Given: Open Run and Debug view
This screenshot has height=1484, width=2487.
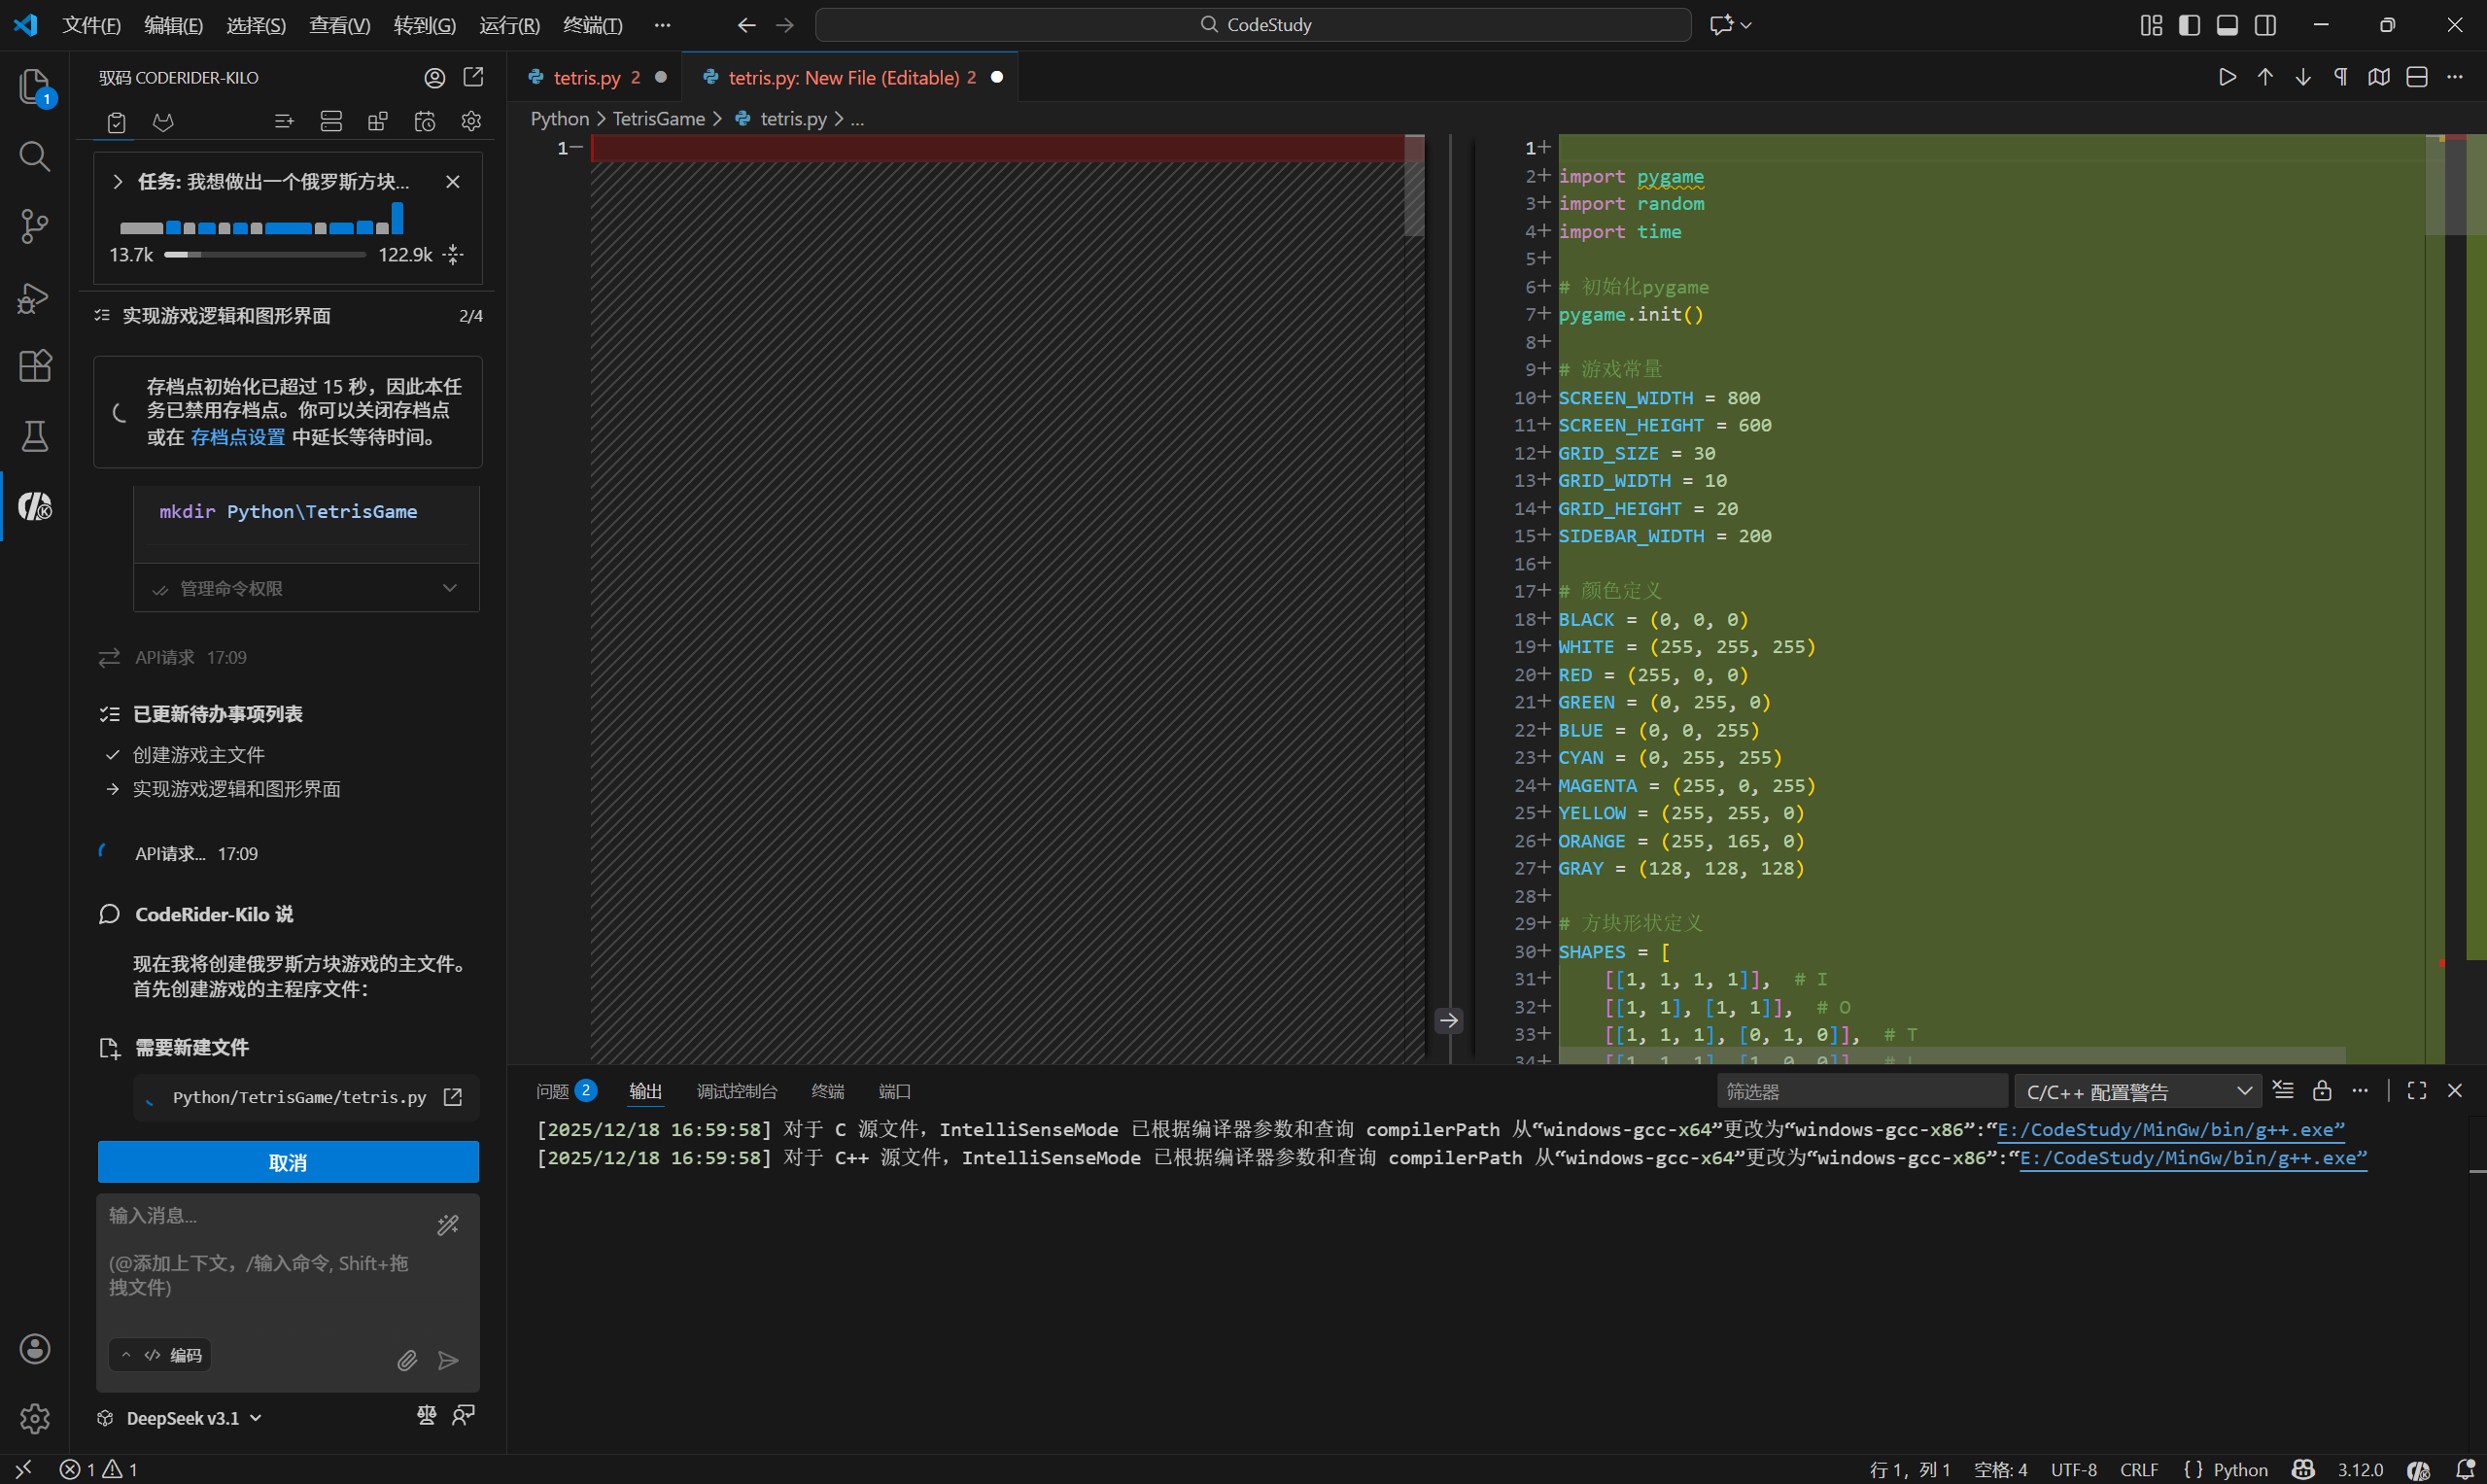Looking at the screenshot, I should tap(34, 297).
